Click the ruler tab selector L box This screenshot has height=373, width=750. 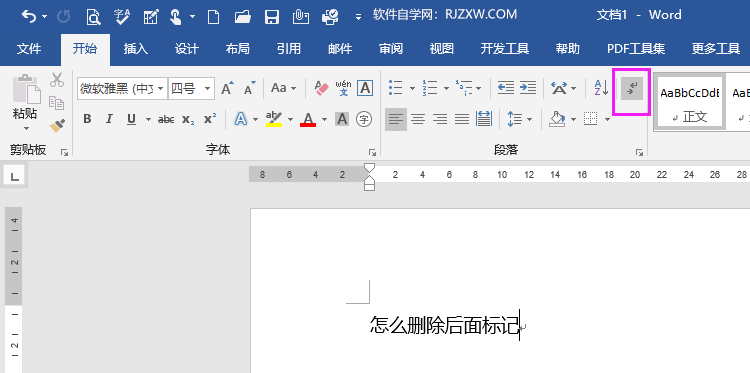[15, 176]
